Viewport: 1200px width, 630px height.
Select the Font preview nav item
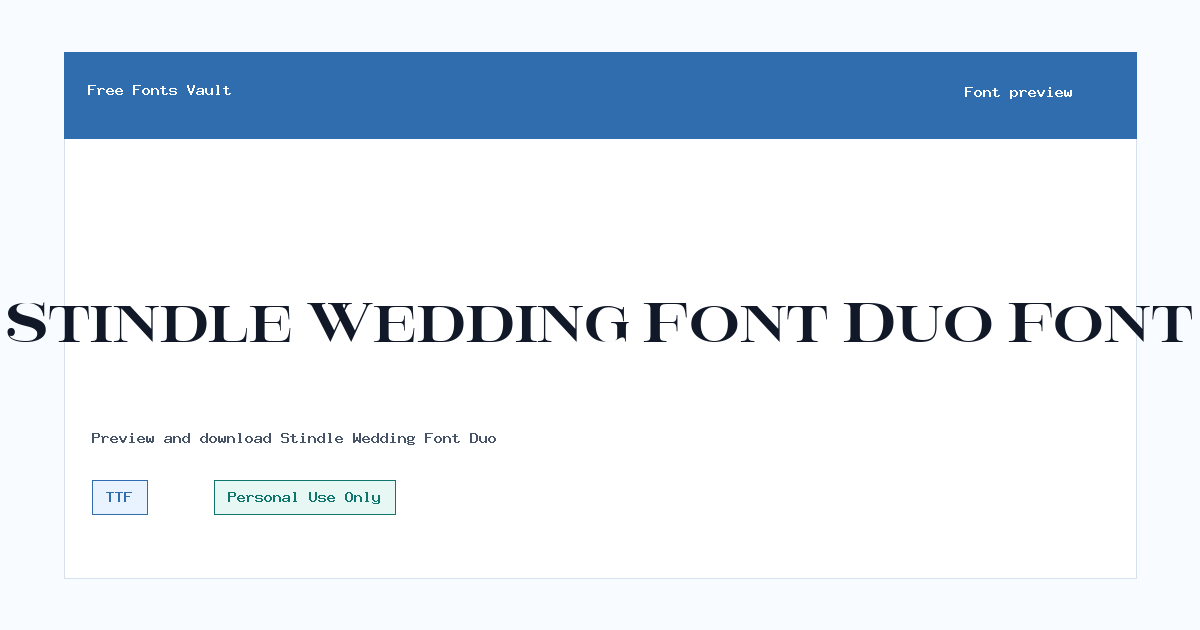point(1018,92)
